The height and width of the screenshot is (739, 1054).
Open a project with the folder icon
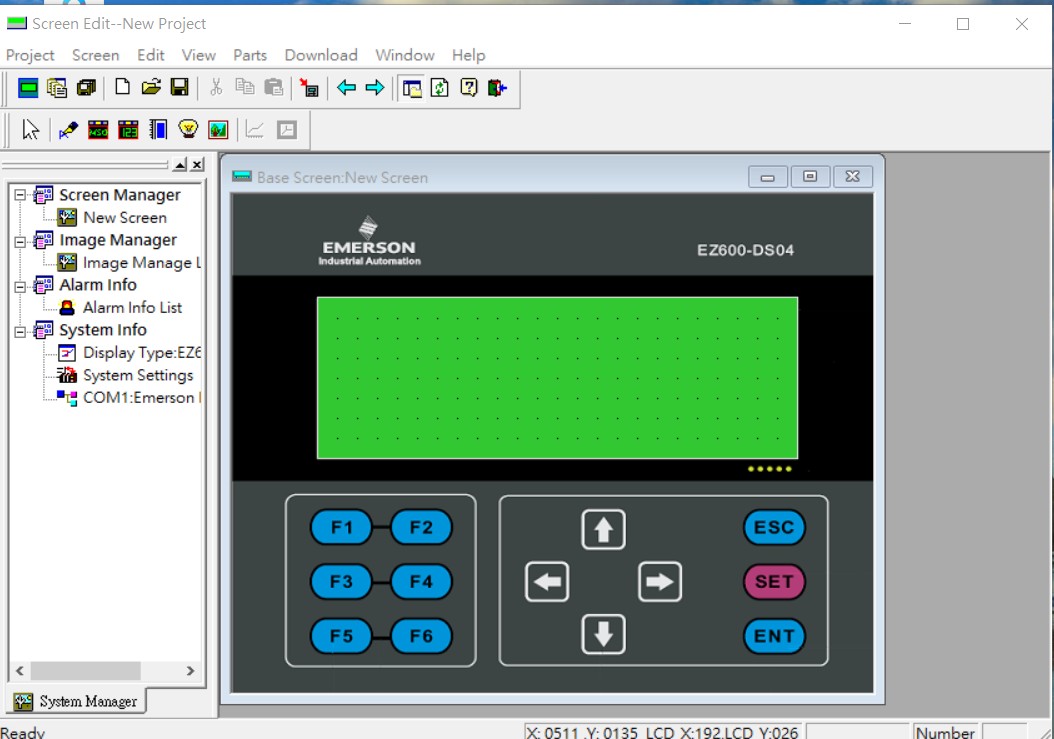[151, 88]
